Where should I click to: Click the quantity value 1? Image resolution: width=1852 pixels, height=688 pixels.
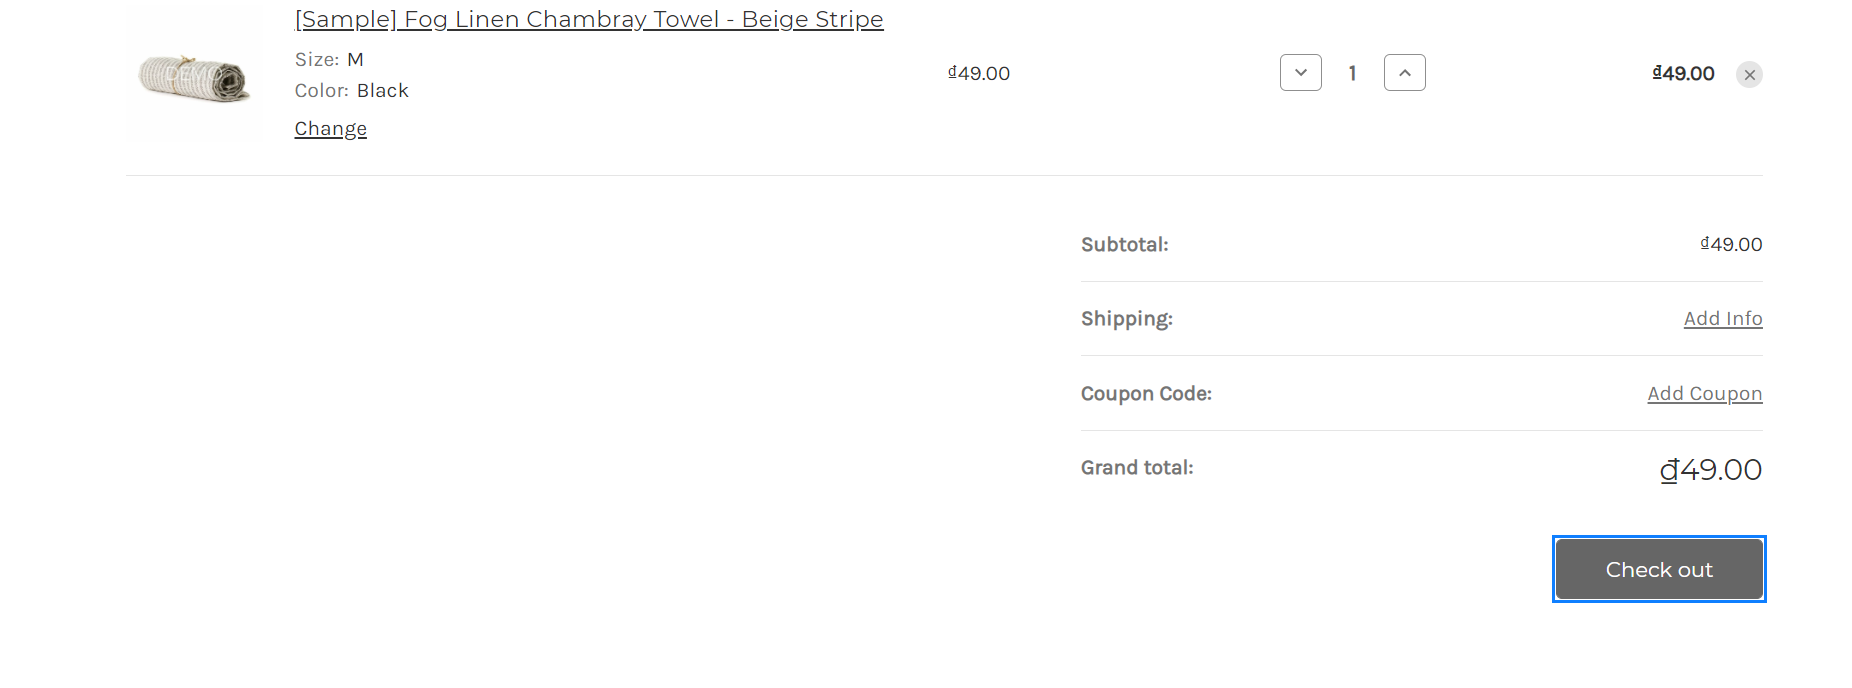pyautogui.click(x=1352, y=73)
